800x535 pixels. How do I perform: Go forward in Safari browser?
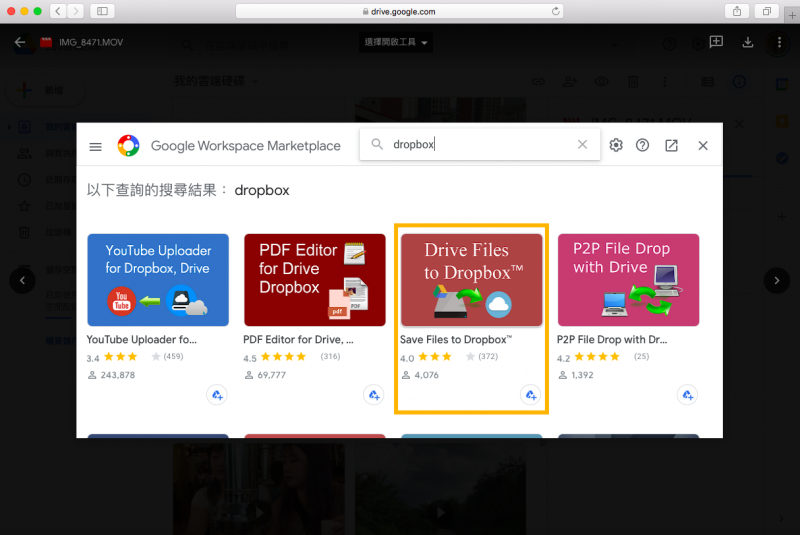[x=76, y=11]
